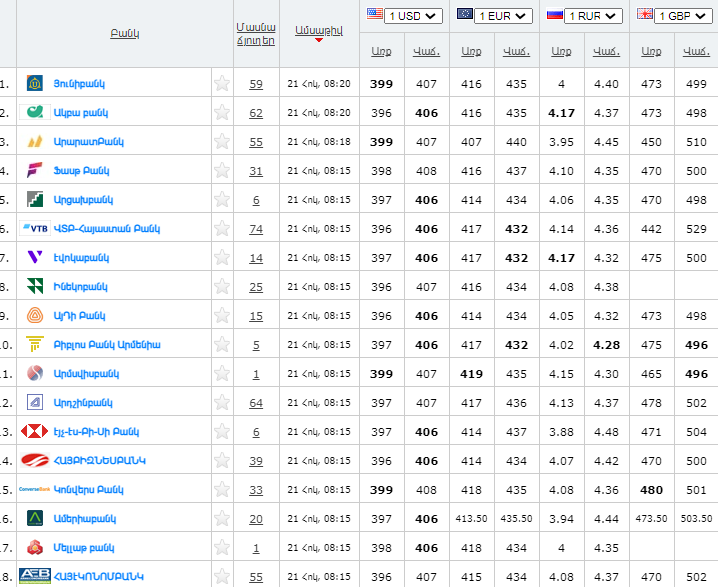This screenshot has height=587, width=718.
Task: Open the 1 RUR currency dropdown
Action: tap(593, 16)
